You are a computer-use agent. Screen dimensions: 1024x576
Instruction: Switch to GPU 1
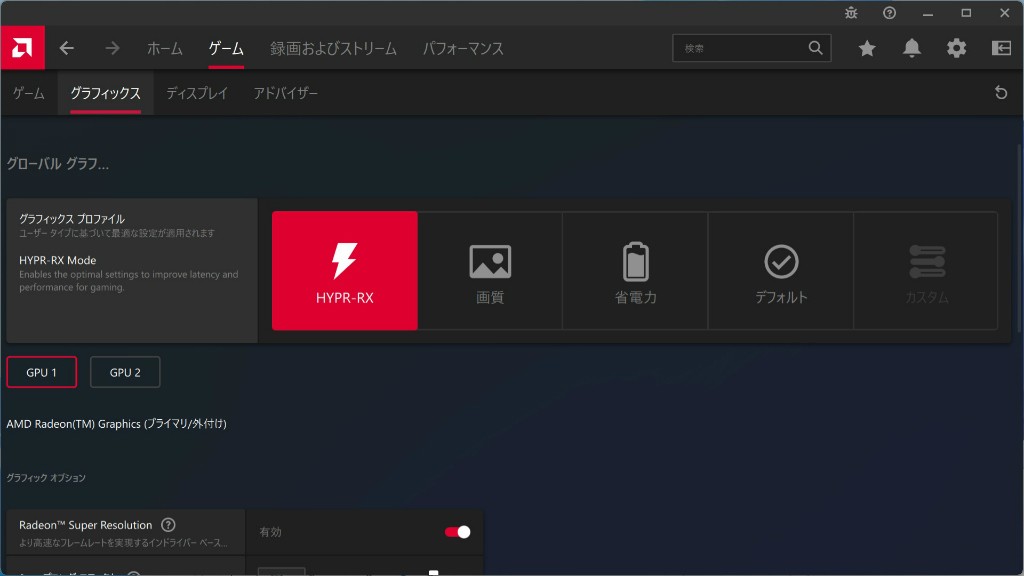coord(42,372)
